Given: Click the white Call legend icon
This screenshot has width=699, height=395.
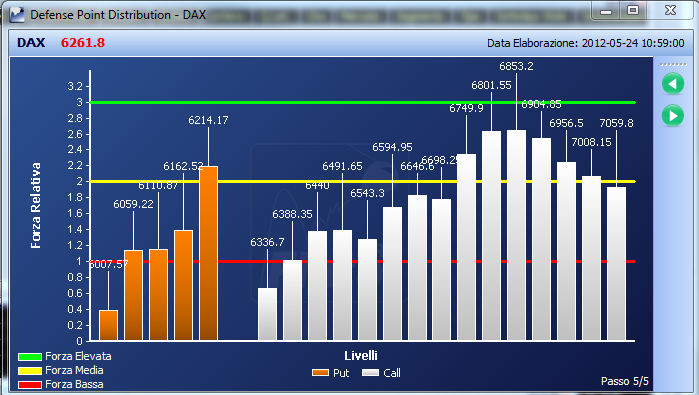Looking at the screenshot, I should [370, 373].
